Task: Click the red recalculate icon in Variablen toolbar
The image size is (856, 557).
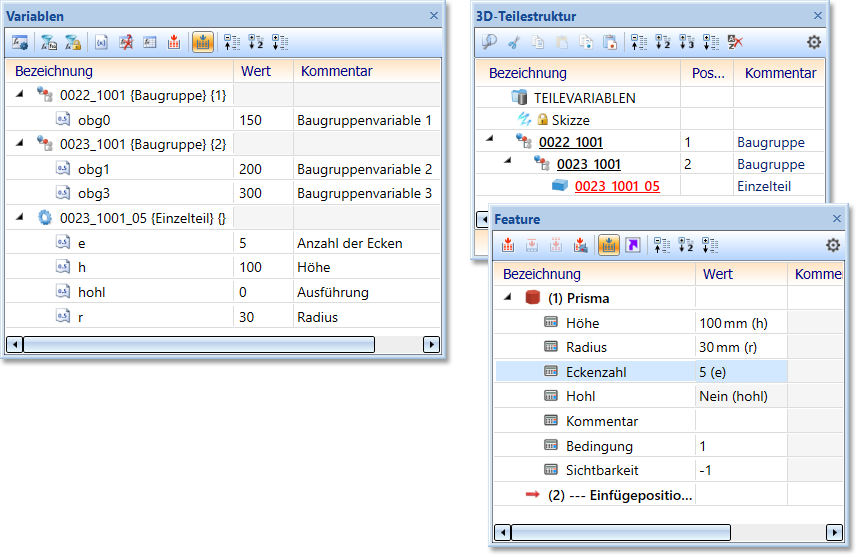Action: (x=174, y=42)
